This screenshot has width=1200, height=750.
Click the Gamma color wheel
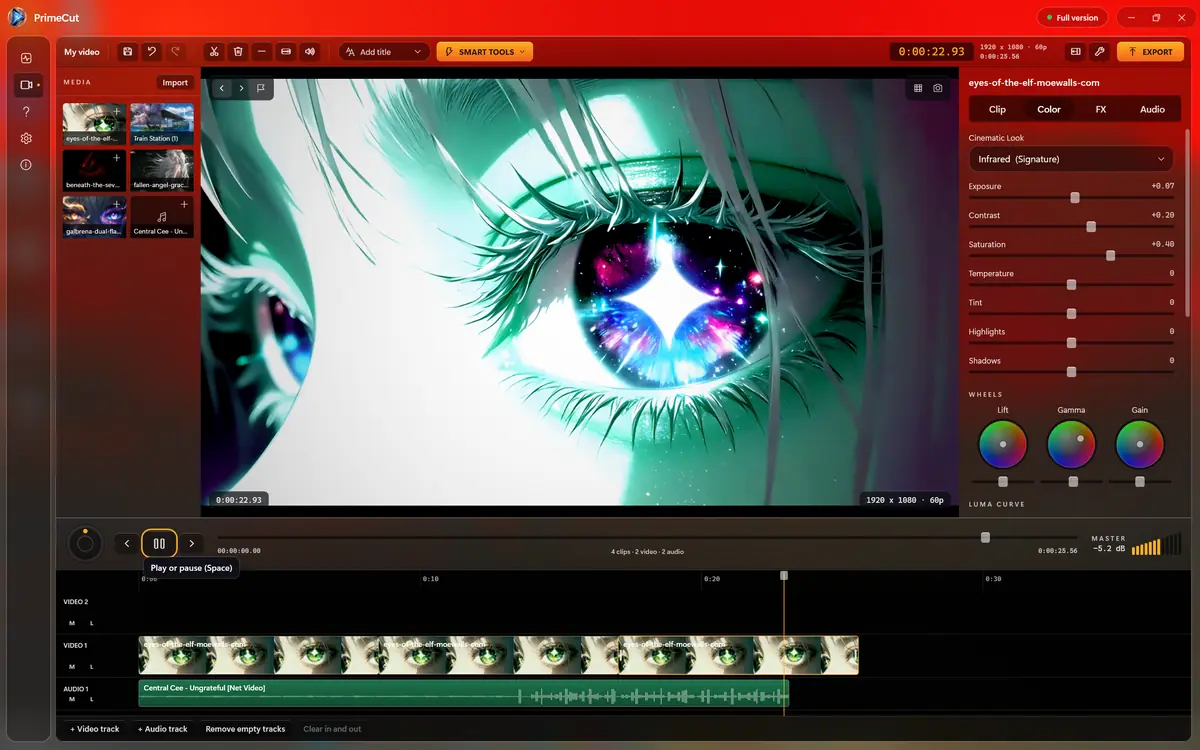click(x=1071, y=444)
